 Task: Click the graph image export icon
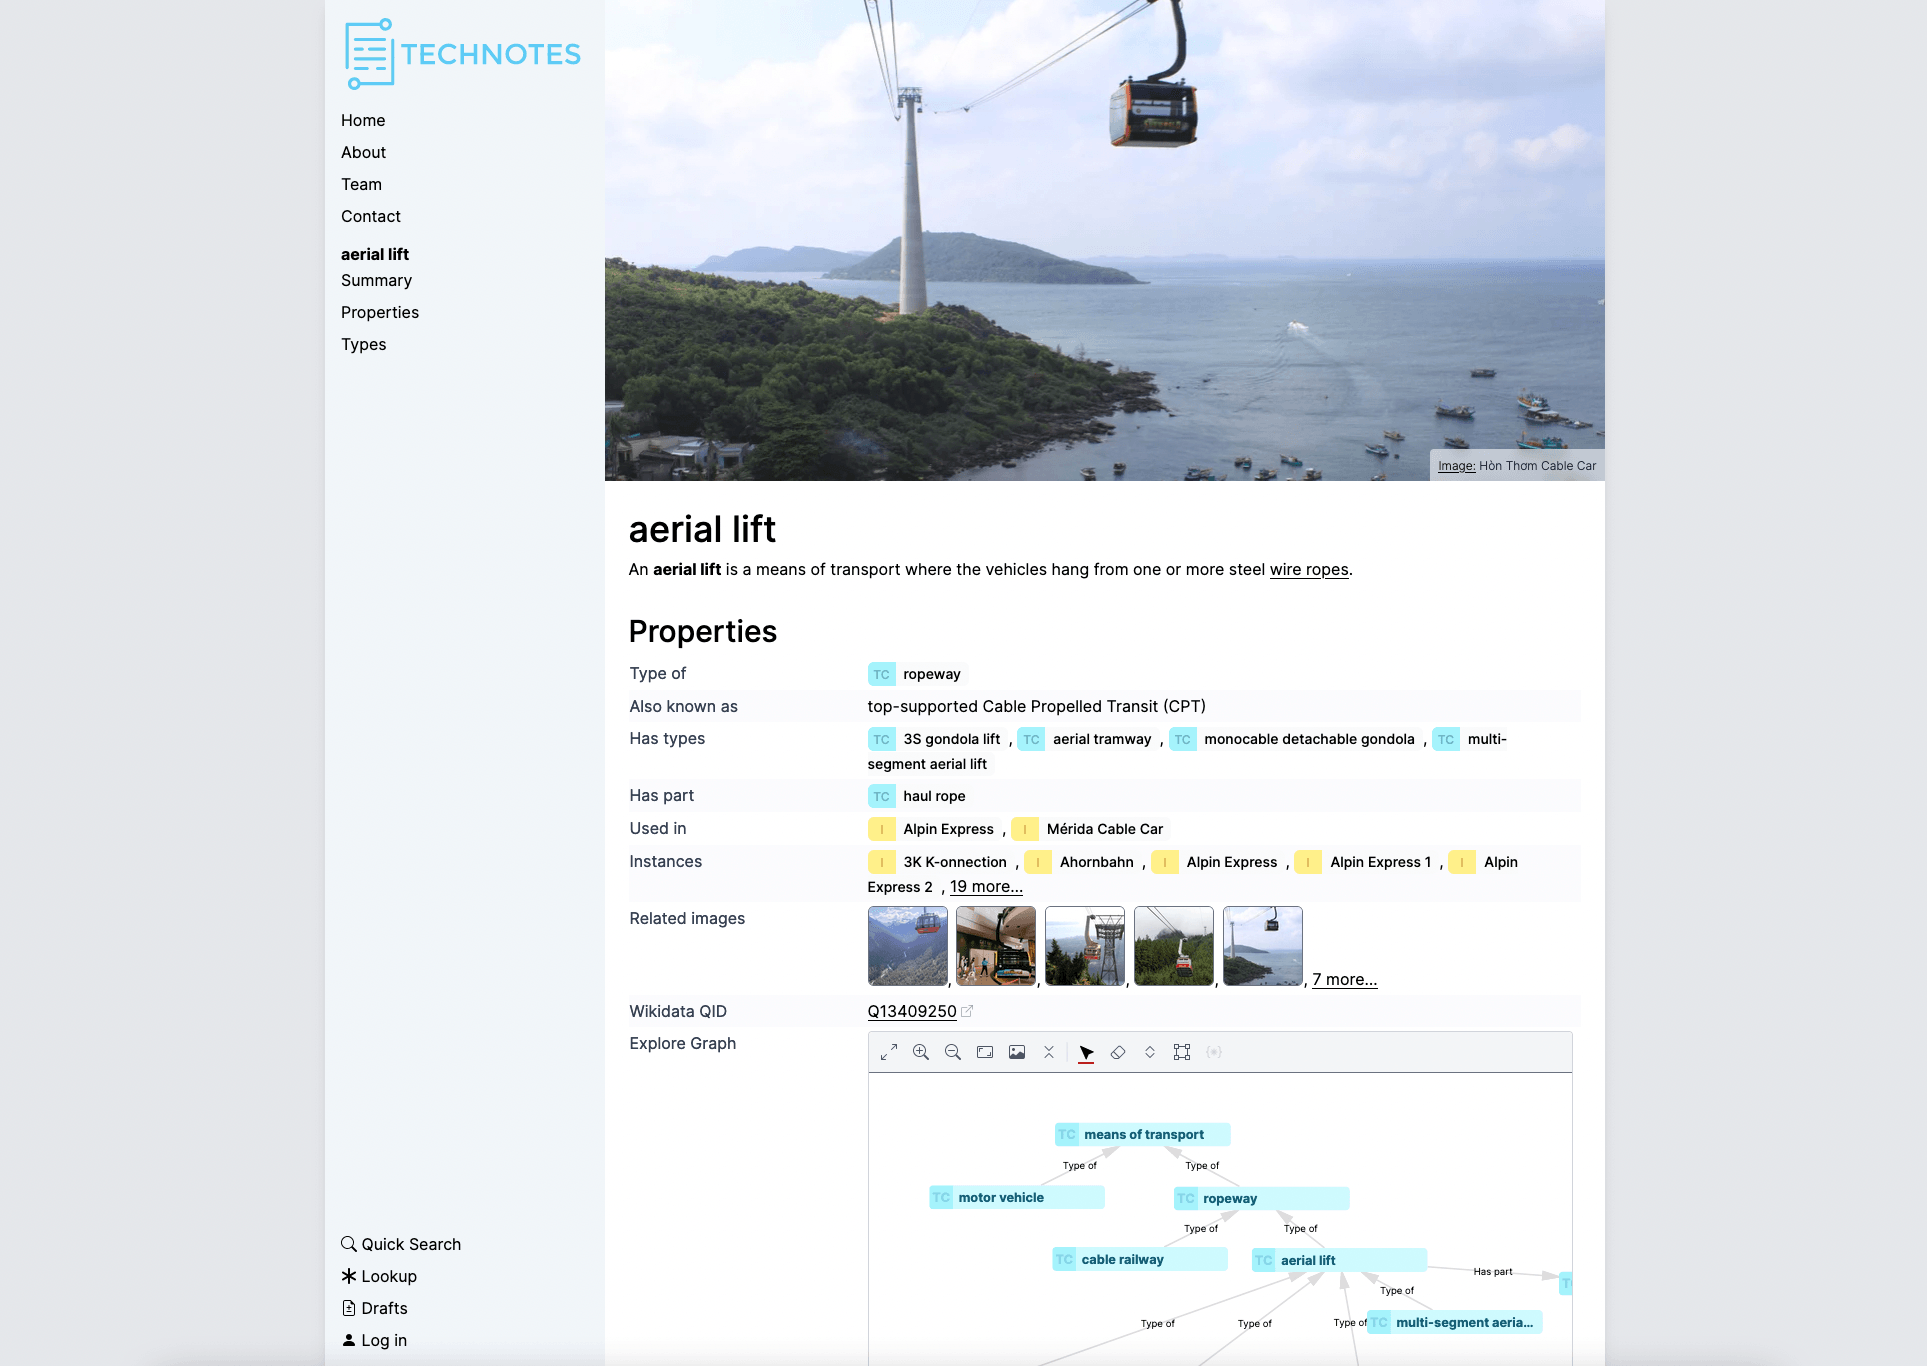(x=1017, y=1052)
